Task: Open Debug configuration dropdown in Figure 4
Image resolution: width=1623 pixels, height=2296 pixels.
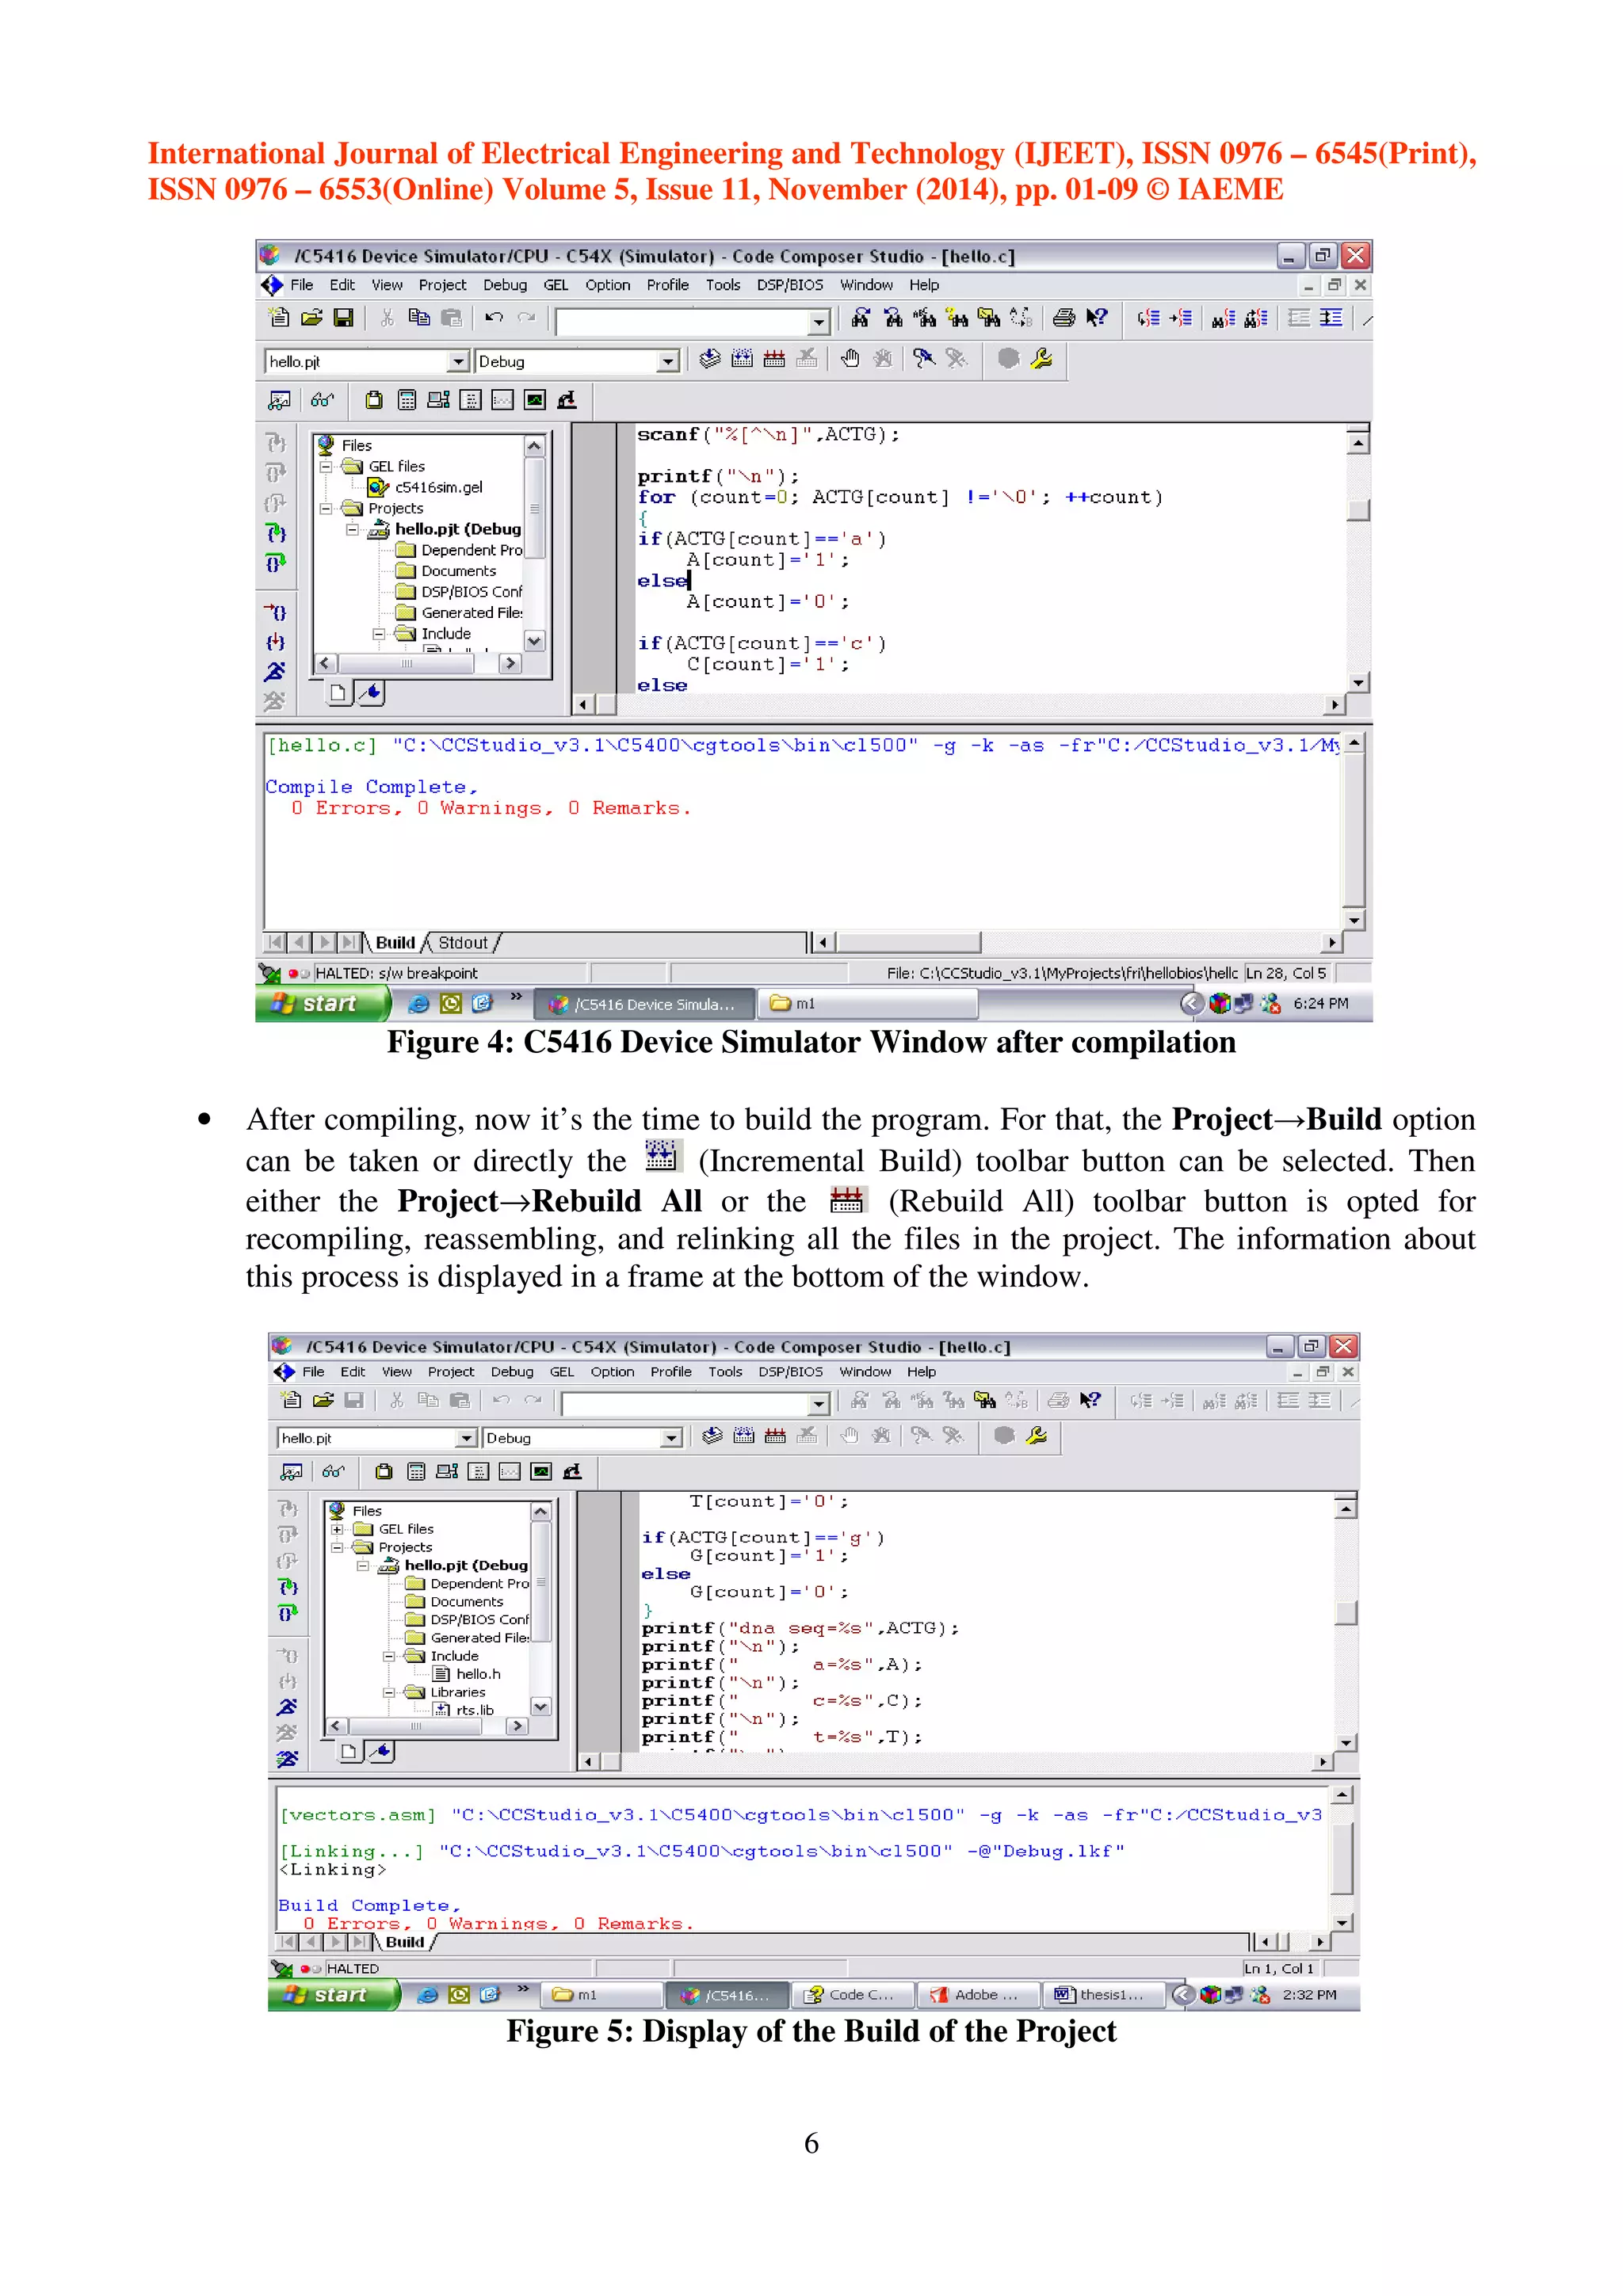Action: 668,361
